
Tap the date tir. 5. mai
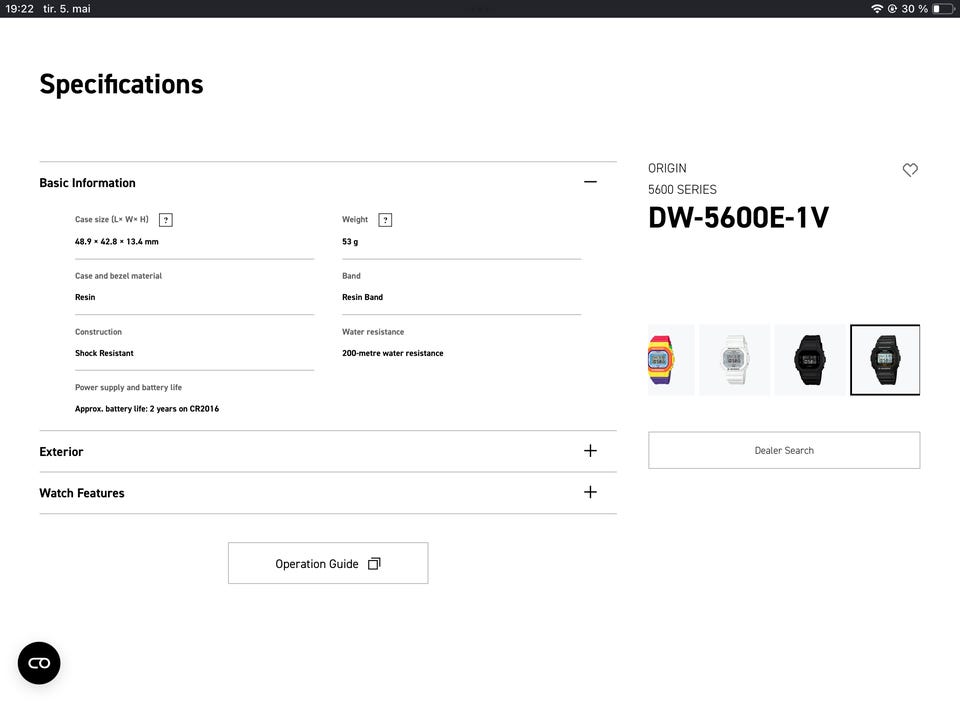pyautogui.click(x=67, y=9)
